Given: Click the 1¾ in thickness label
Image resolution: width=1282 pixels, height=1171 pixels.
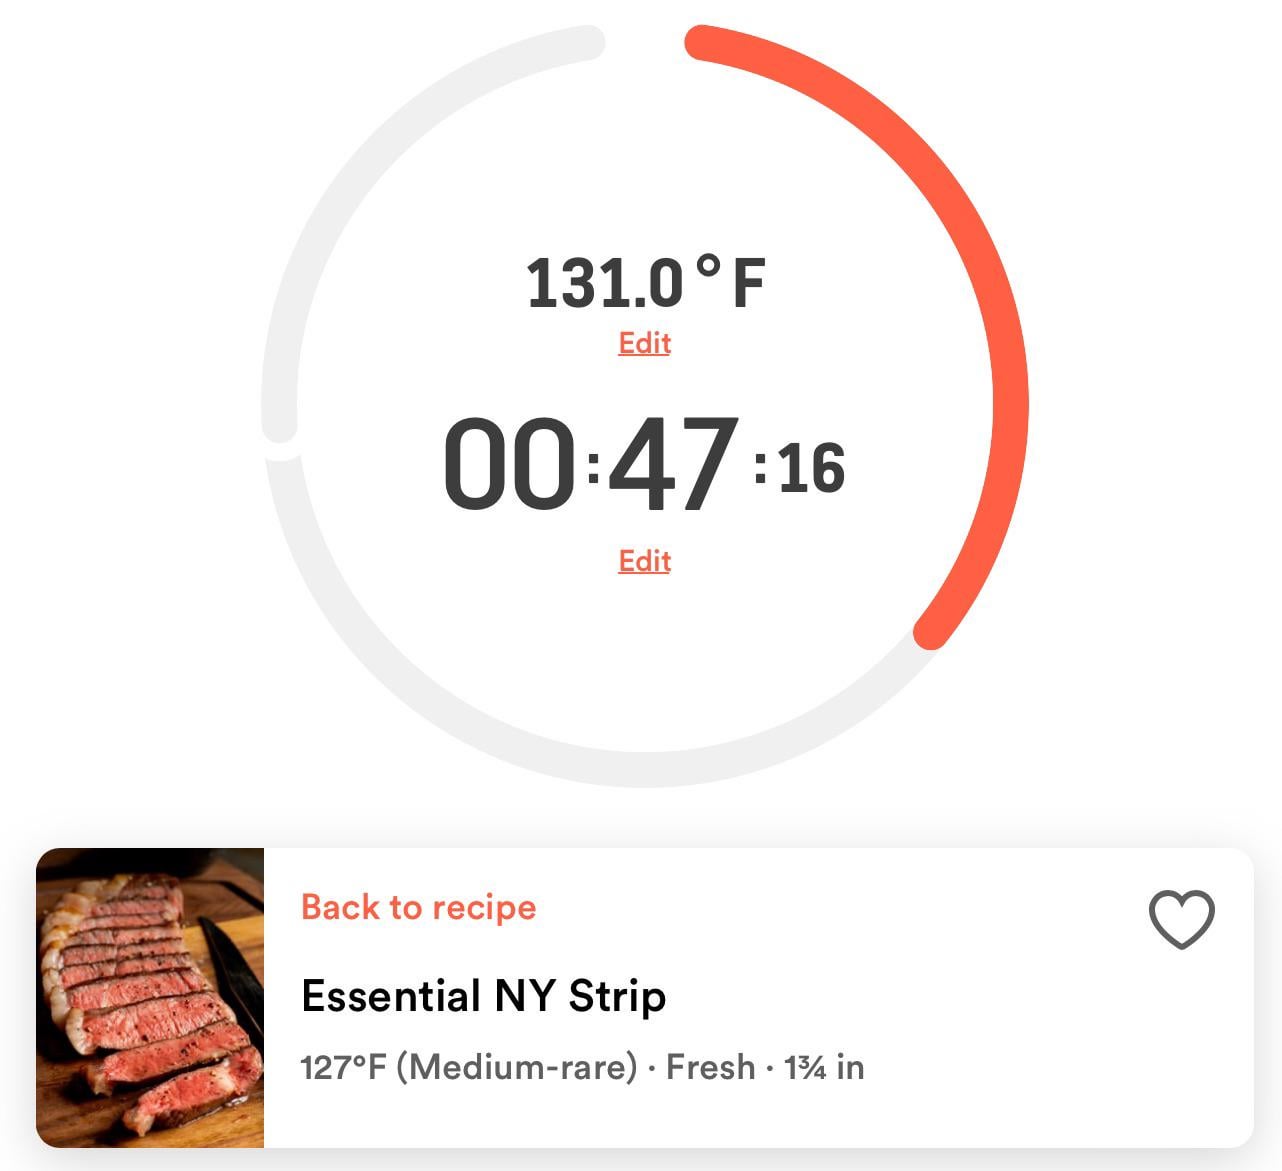Looking at the screenshot, I should click(x=824, y=1067).
